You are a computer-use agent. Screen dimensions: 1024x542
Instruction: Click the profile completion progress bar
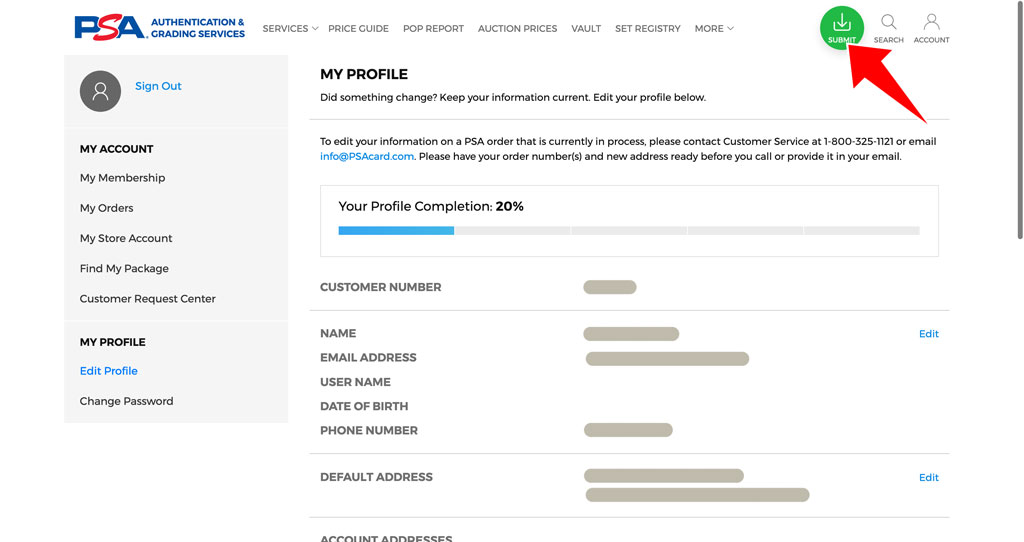(629, 231)
